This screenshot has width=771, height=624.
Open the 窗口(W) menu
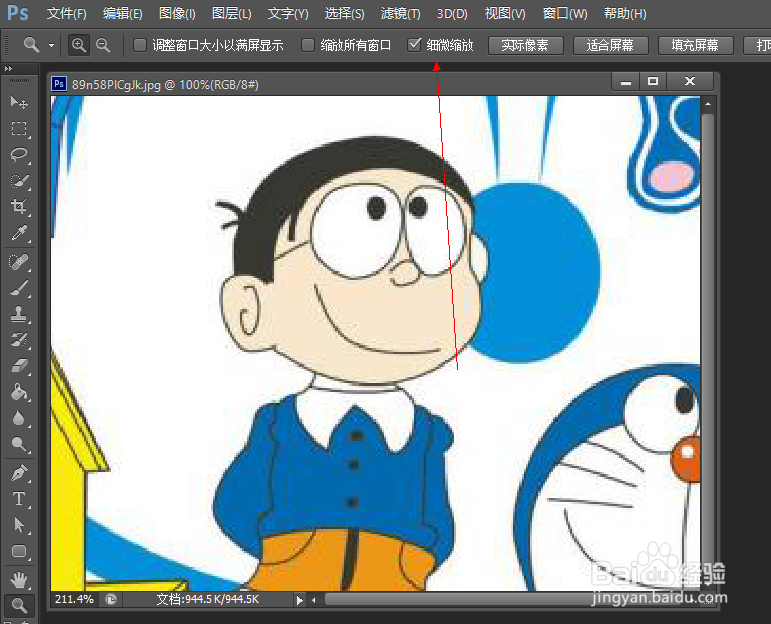coord(565,14)
